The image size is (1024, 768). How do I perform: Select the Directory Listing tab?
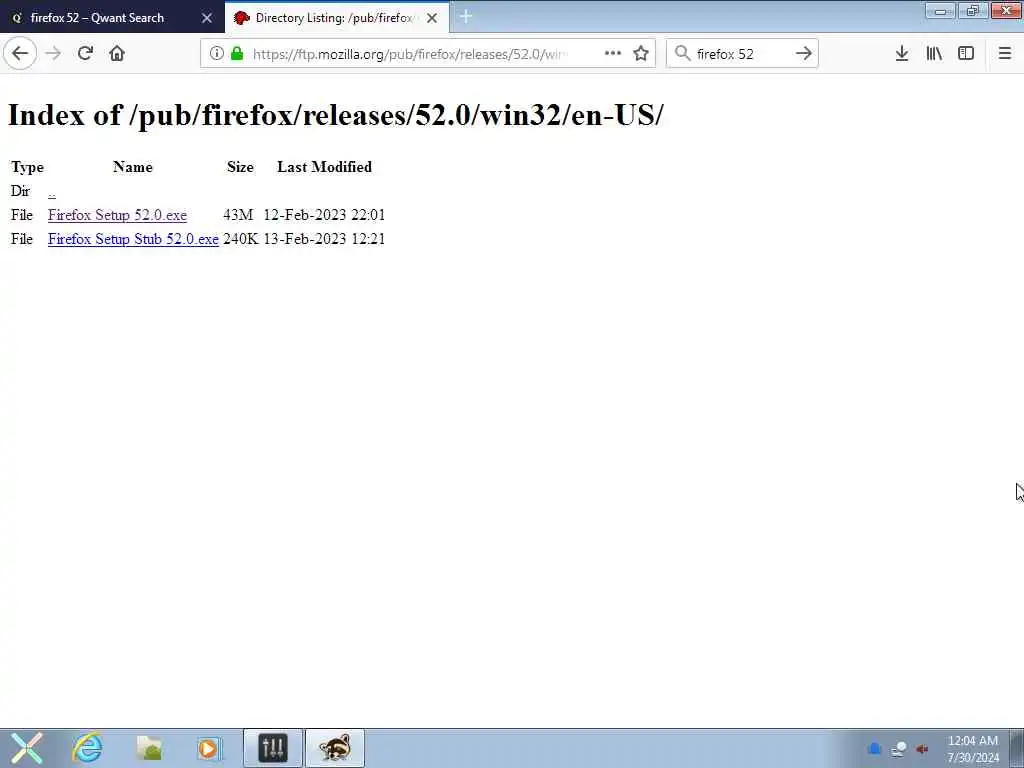[337, 18]
